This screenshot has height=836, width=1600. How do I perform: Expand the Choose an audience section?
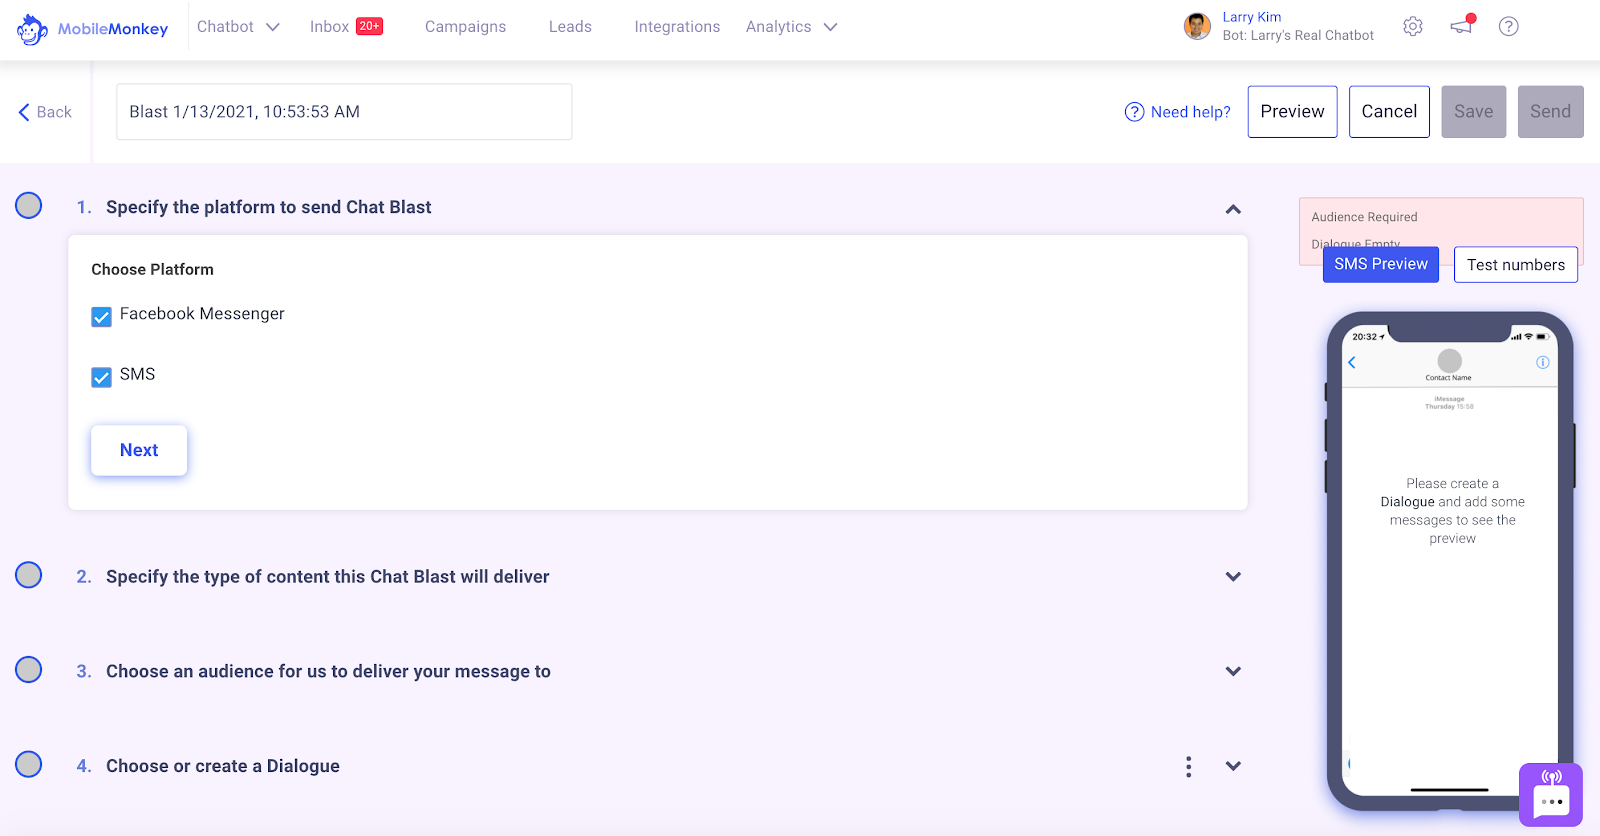pyautogui.click(x=1233, y=672)
